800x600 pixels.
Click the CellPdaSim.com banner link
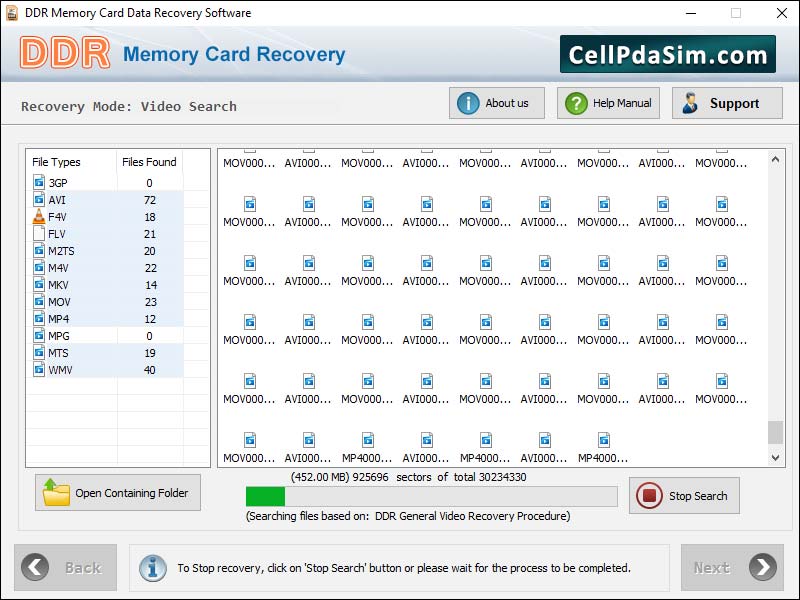[x=667, y=55]
